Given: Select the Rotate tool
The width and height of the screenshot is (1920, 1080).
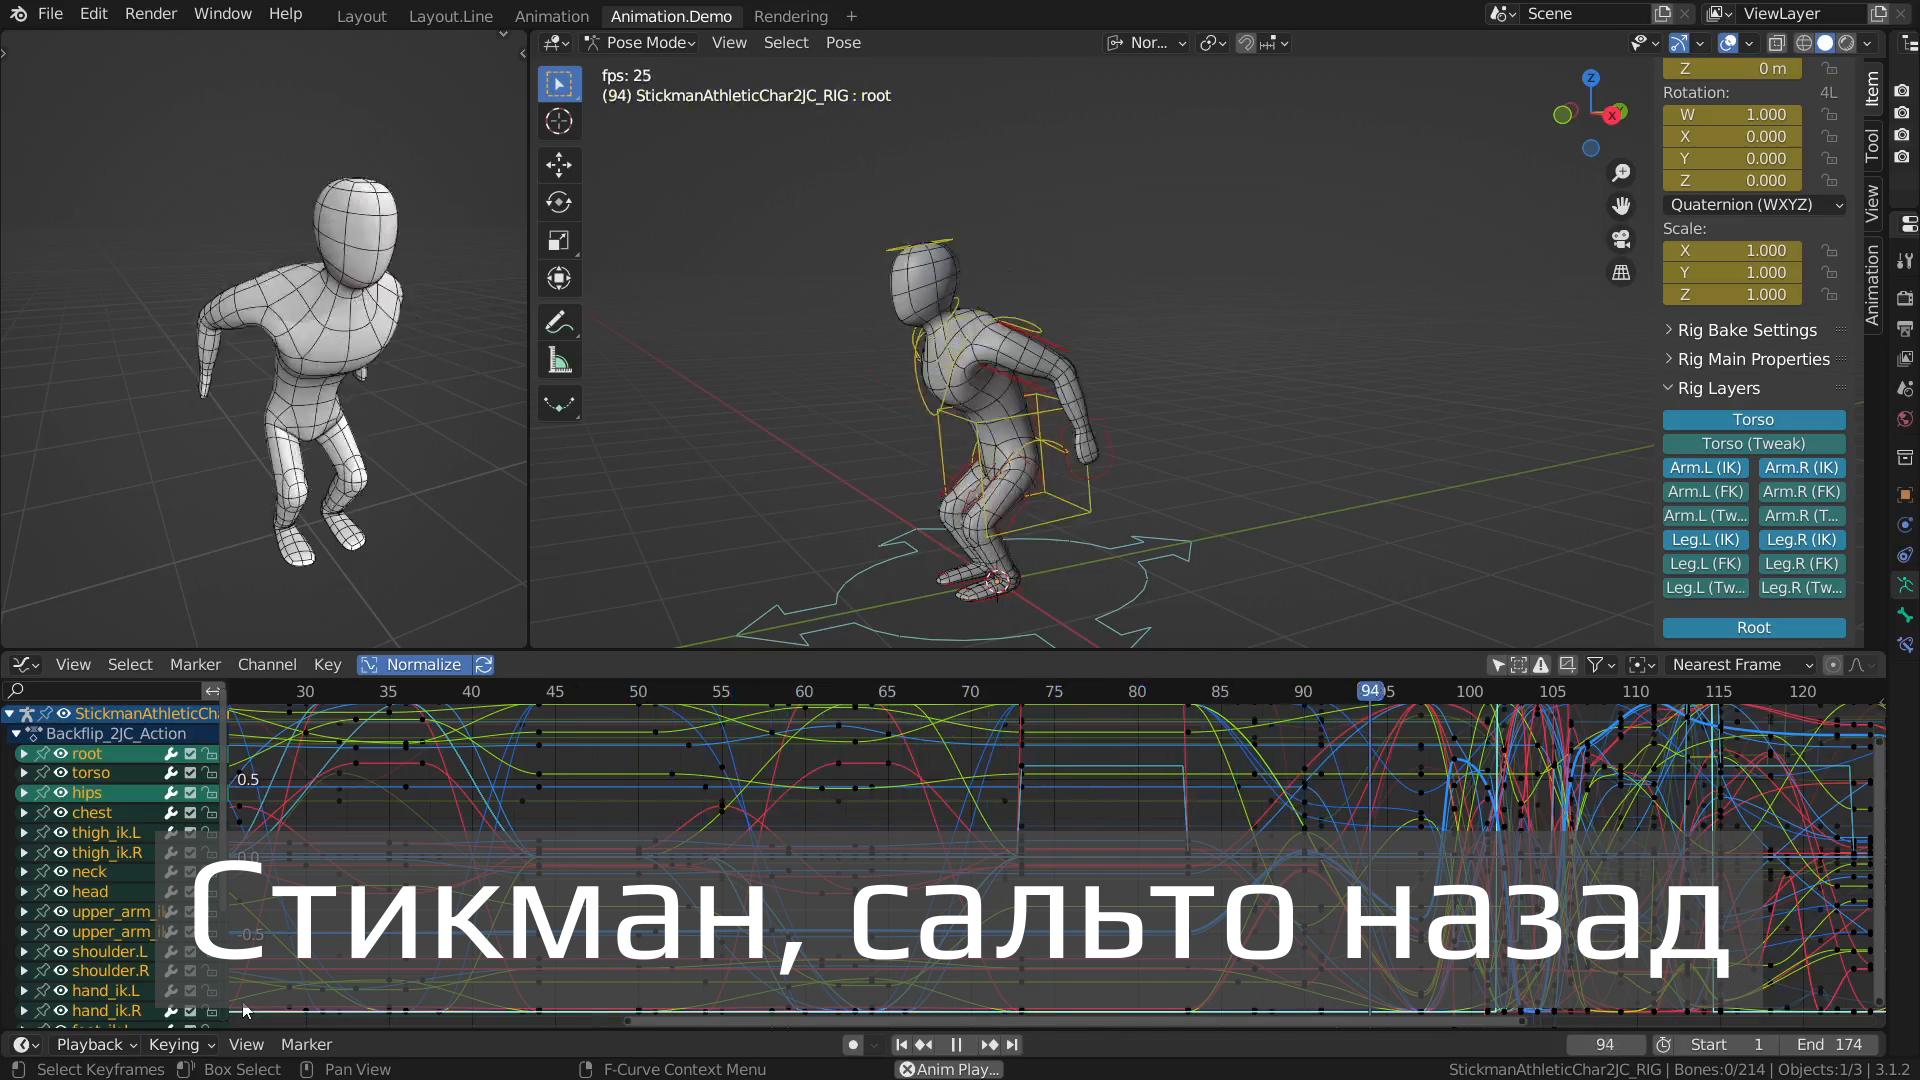Looking at the screenshot, I should (558, 202).
